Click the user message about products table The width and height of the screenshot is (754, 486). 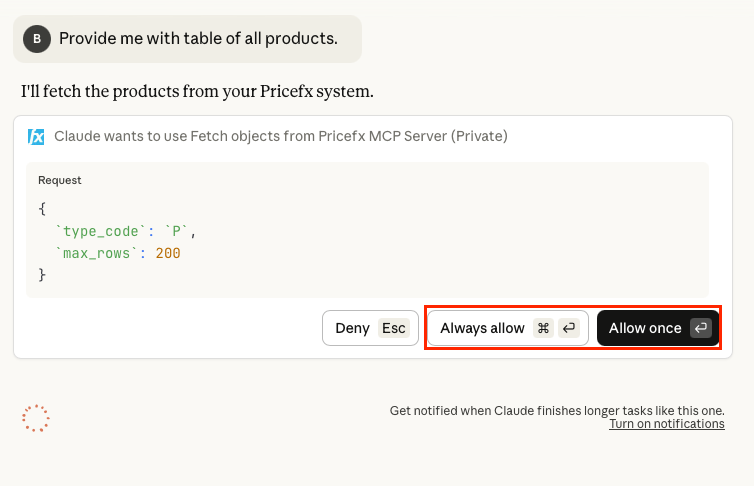tap(198, 39)
